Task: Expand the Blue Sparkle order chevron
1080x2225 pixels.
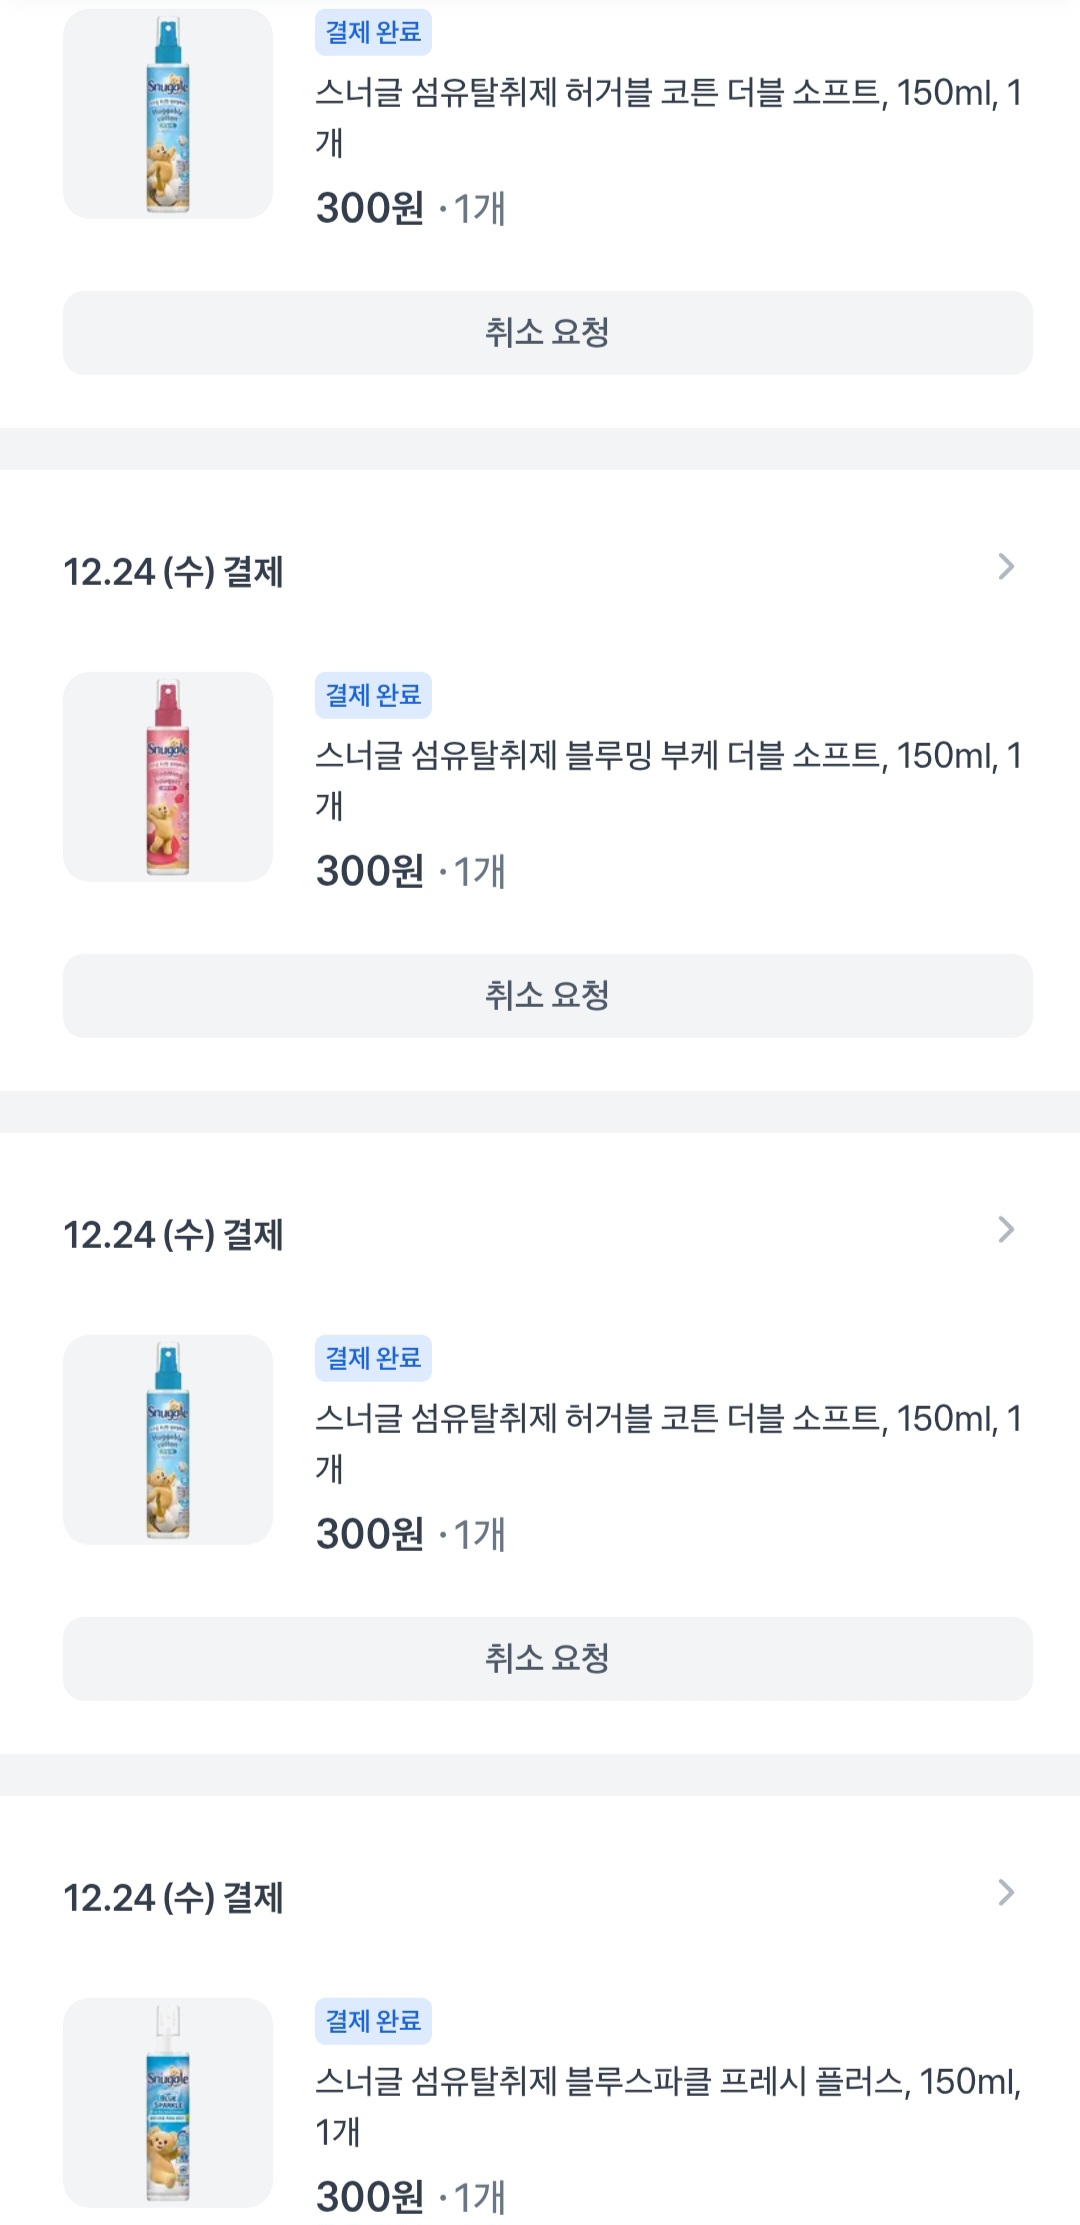Action: click(x=1006, y=1893)
